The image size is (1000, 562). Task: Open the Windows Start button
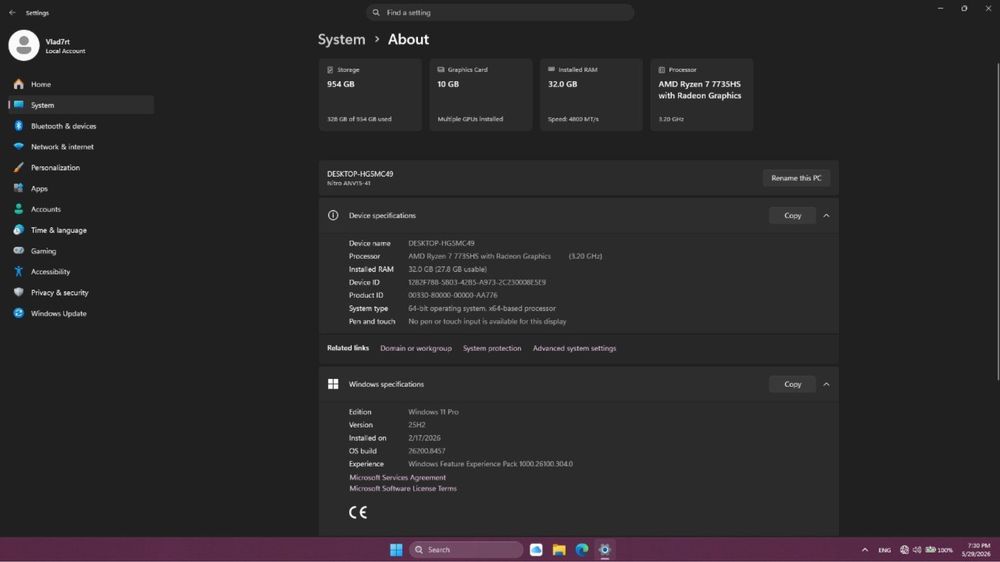point(396,550)
